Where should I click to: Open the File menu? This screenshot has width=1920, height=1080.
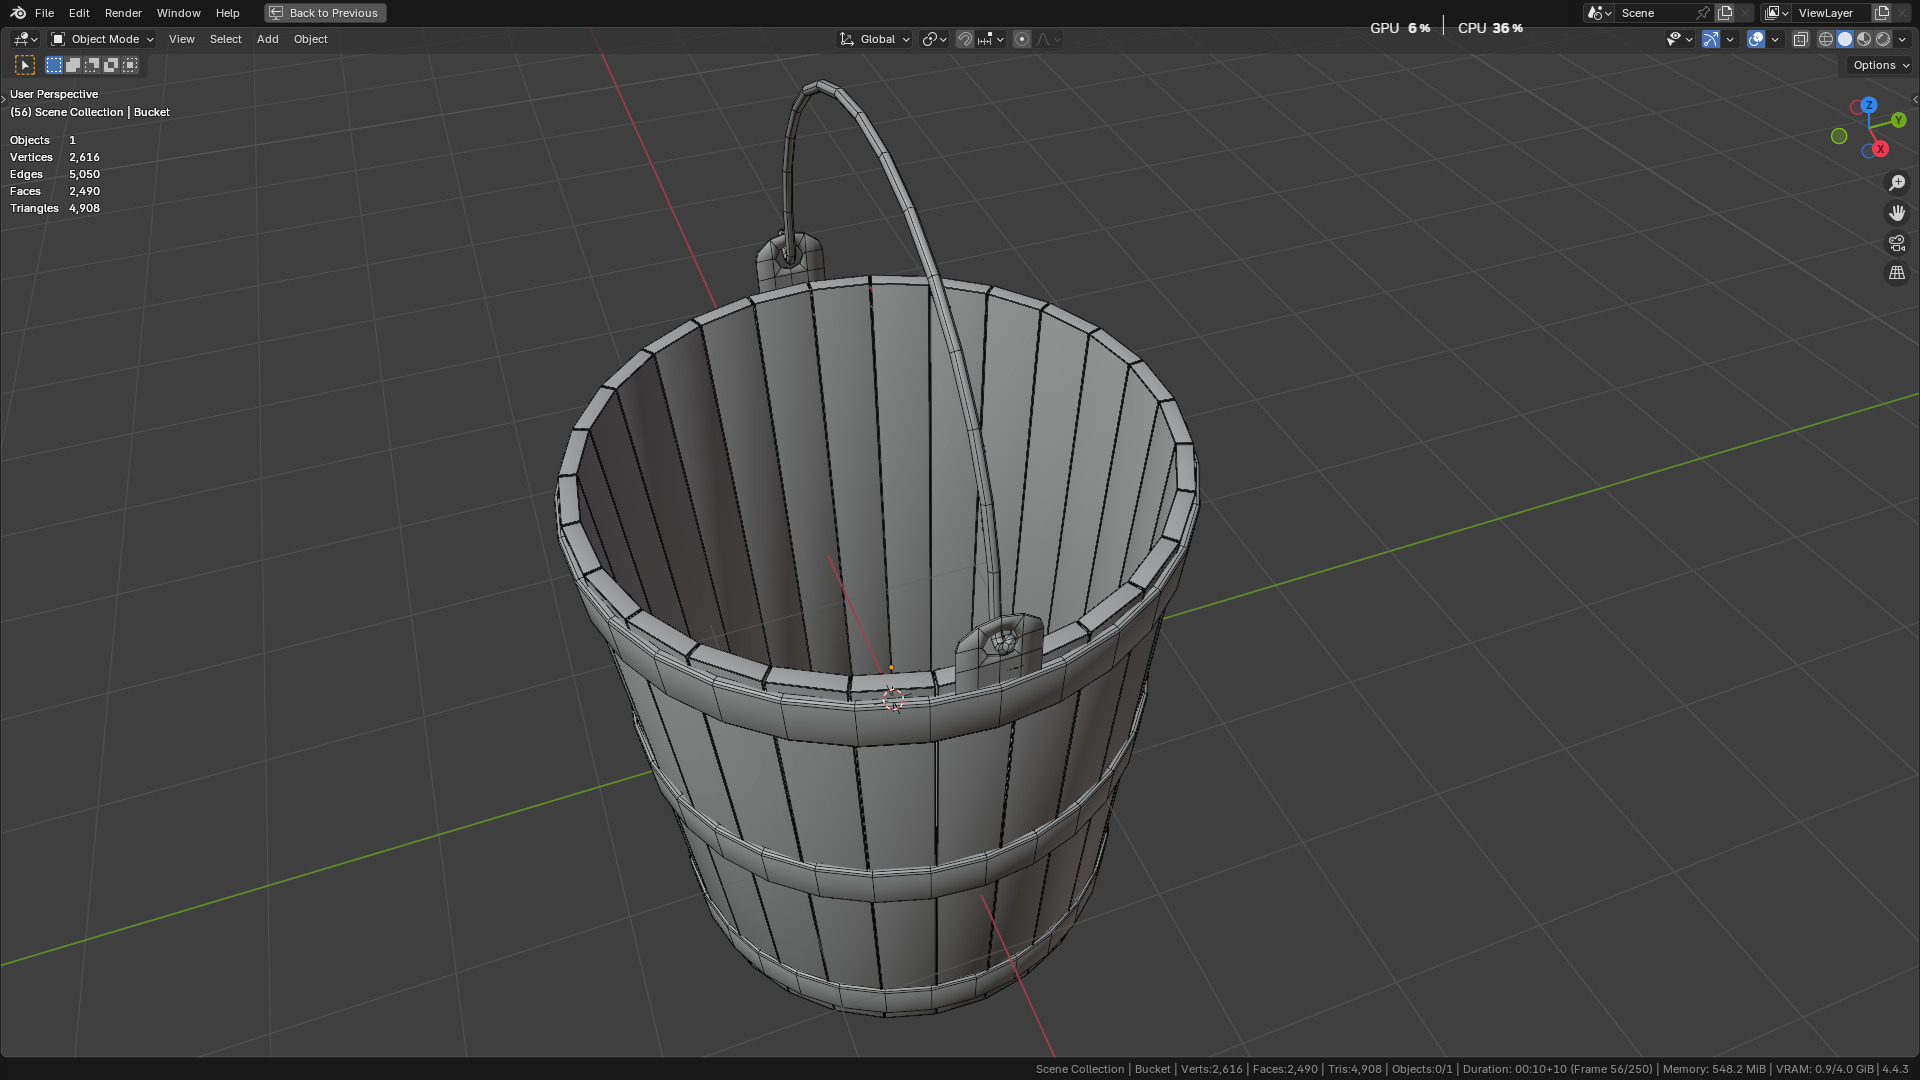(x=44, y=13)
